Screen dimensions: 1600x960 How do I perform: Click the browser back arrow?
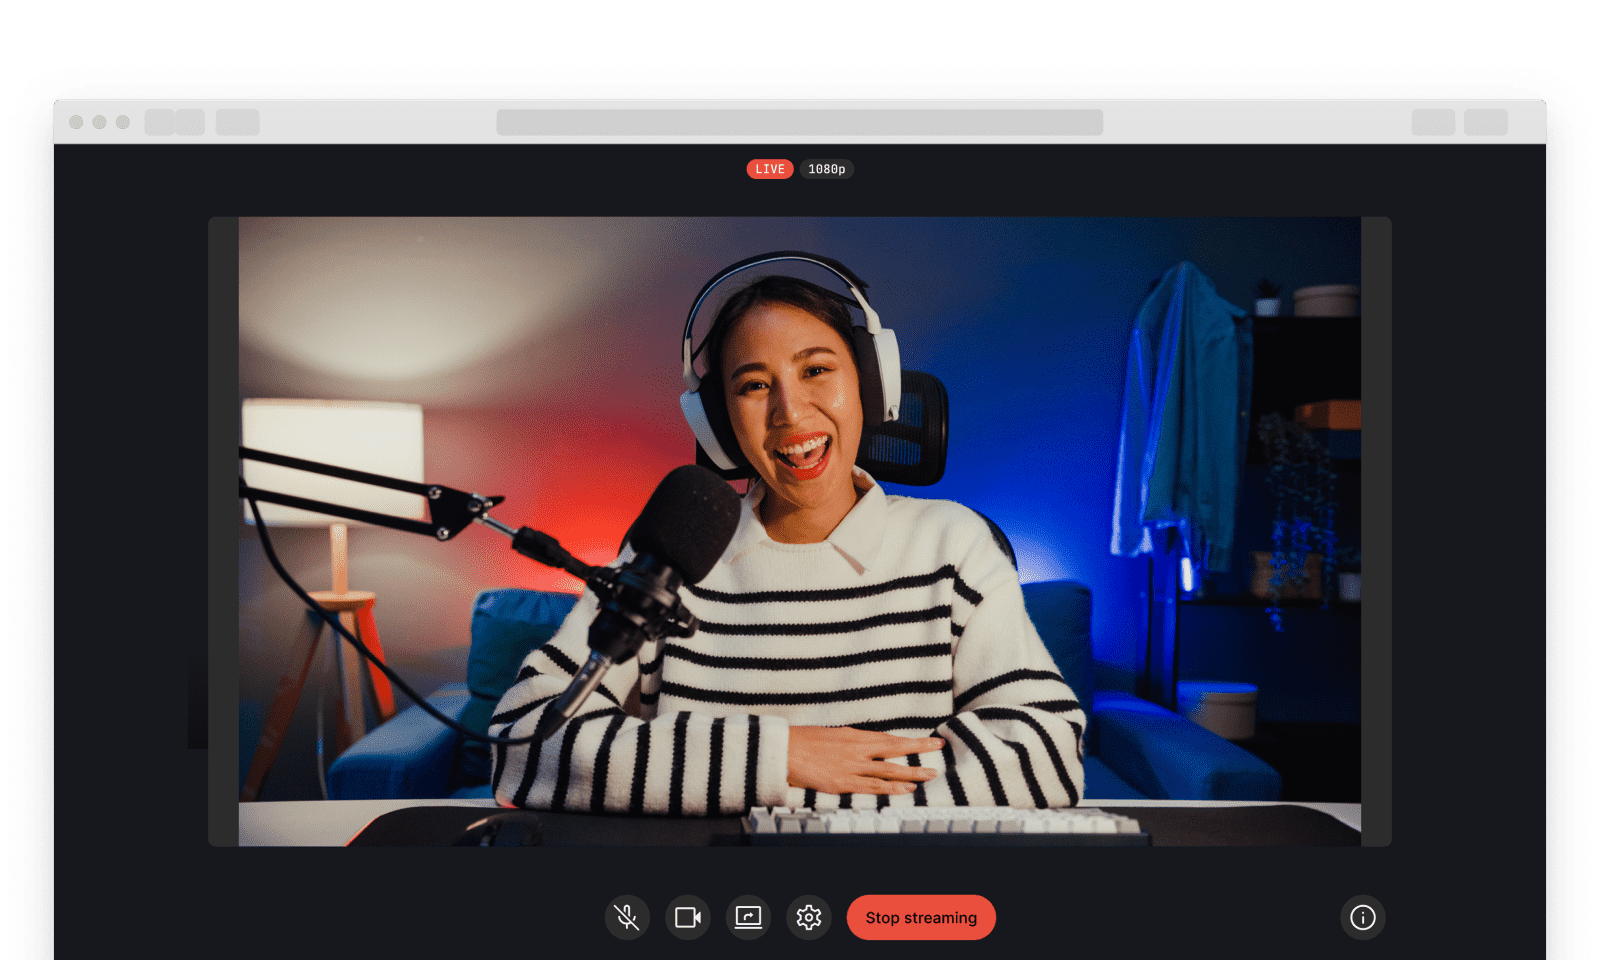[x=158, y=122]
